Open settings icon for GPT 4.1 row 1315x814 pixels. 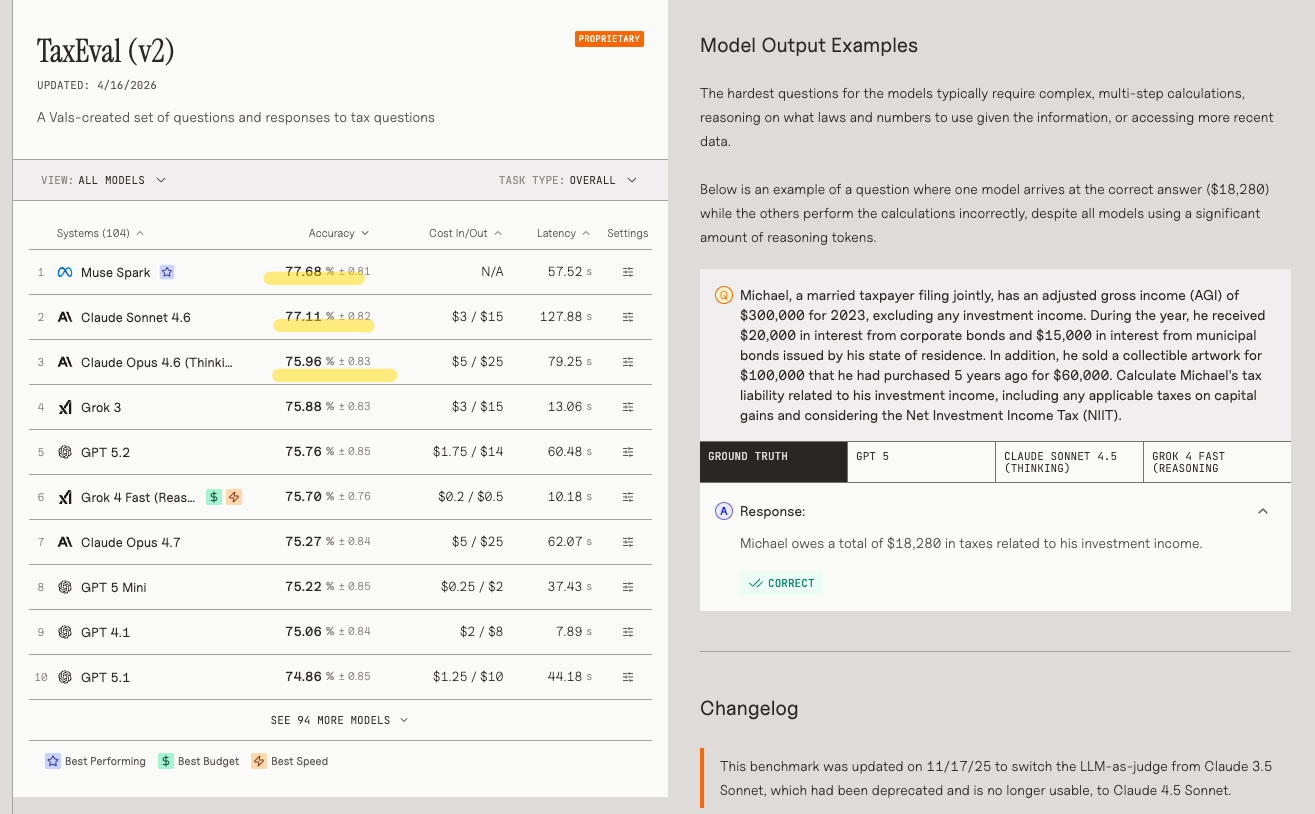pos(628,632)
